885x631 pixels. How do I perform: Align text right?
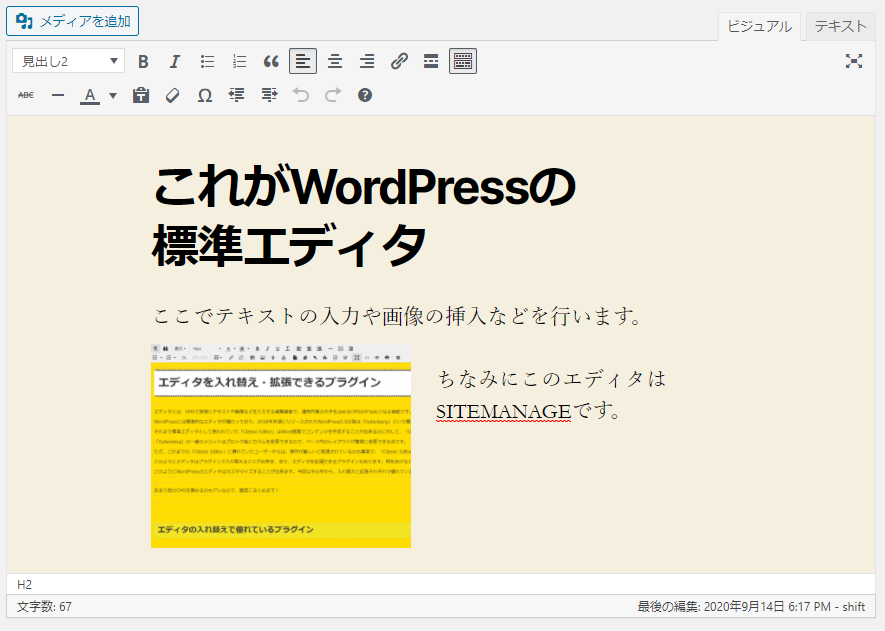pos(367,61)
